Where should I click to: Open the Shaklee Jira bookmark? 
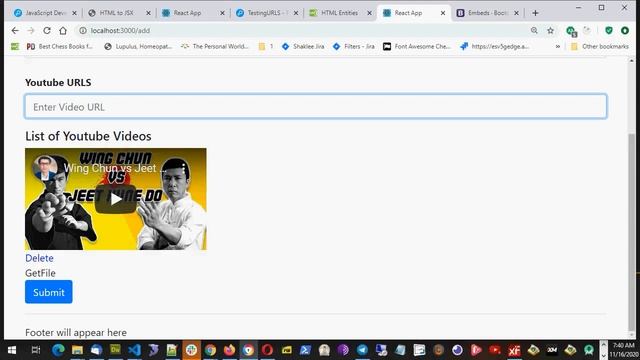click(x=303, y=47)
